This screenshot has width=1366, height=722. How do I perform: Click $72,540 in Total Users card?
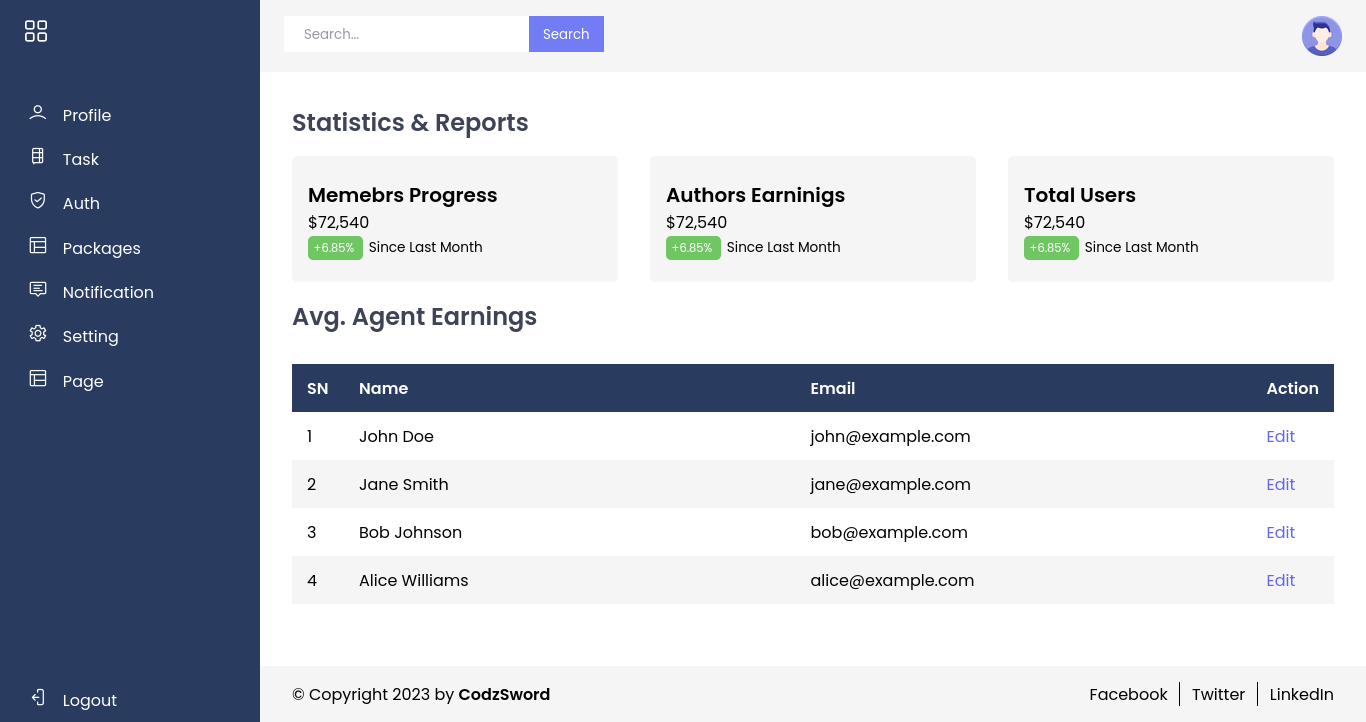pos(1054,222)
